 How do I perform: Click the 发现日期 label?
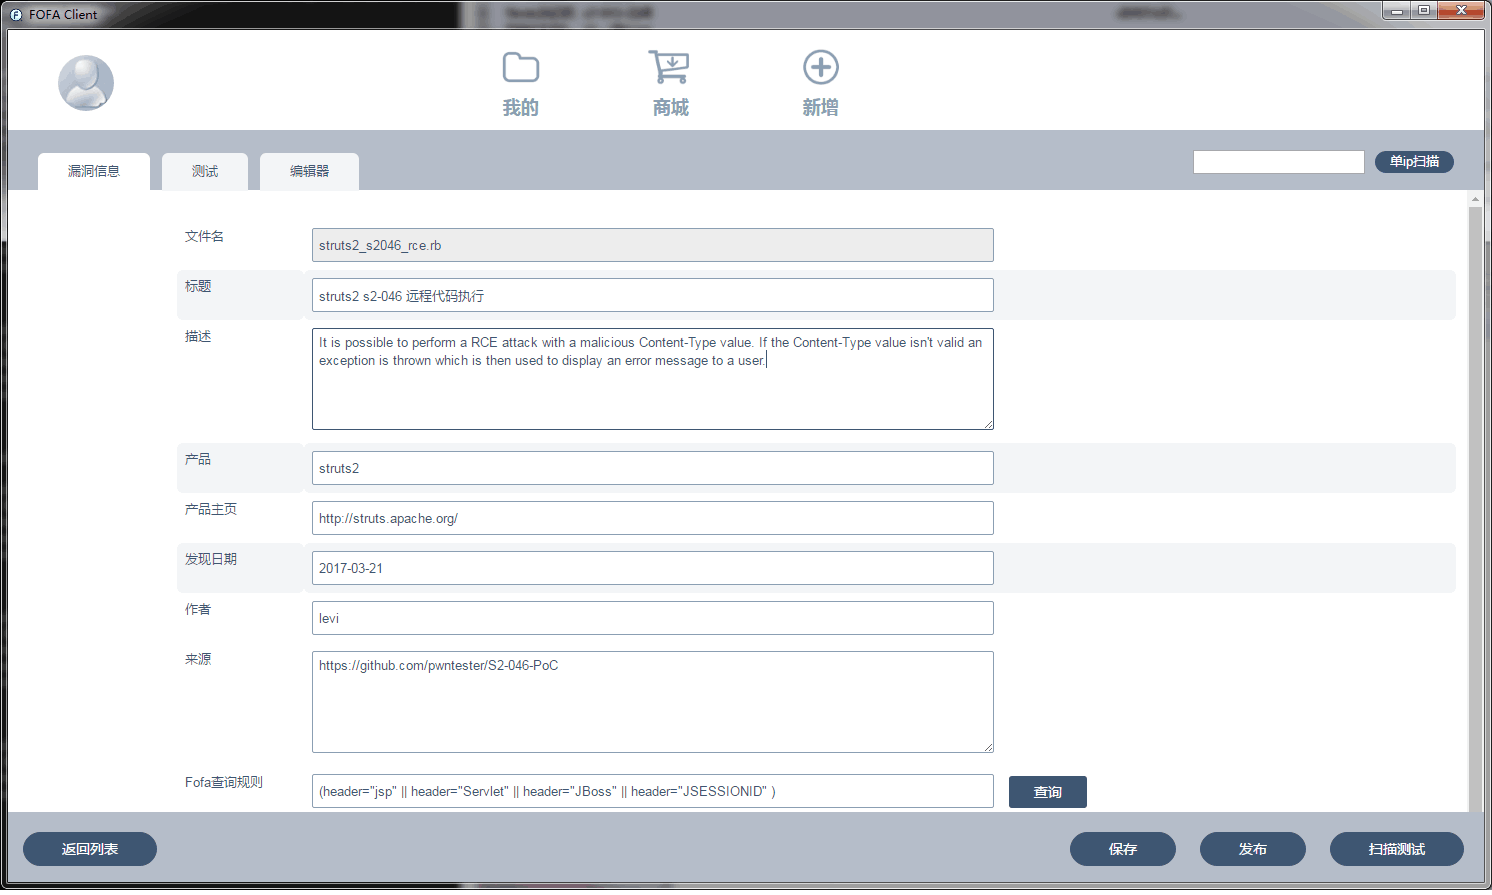coord(211,559)
